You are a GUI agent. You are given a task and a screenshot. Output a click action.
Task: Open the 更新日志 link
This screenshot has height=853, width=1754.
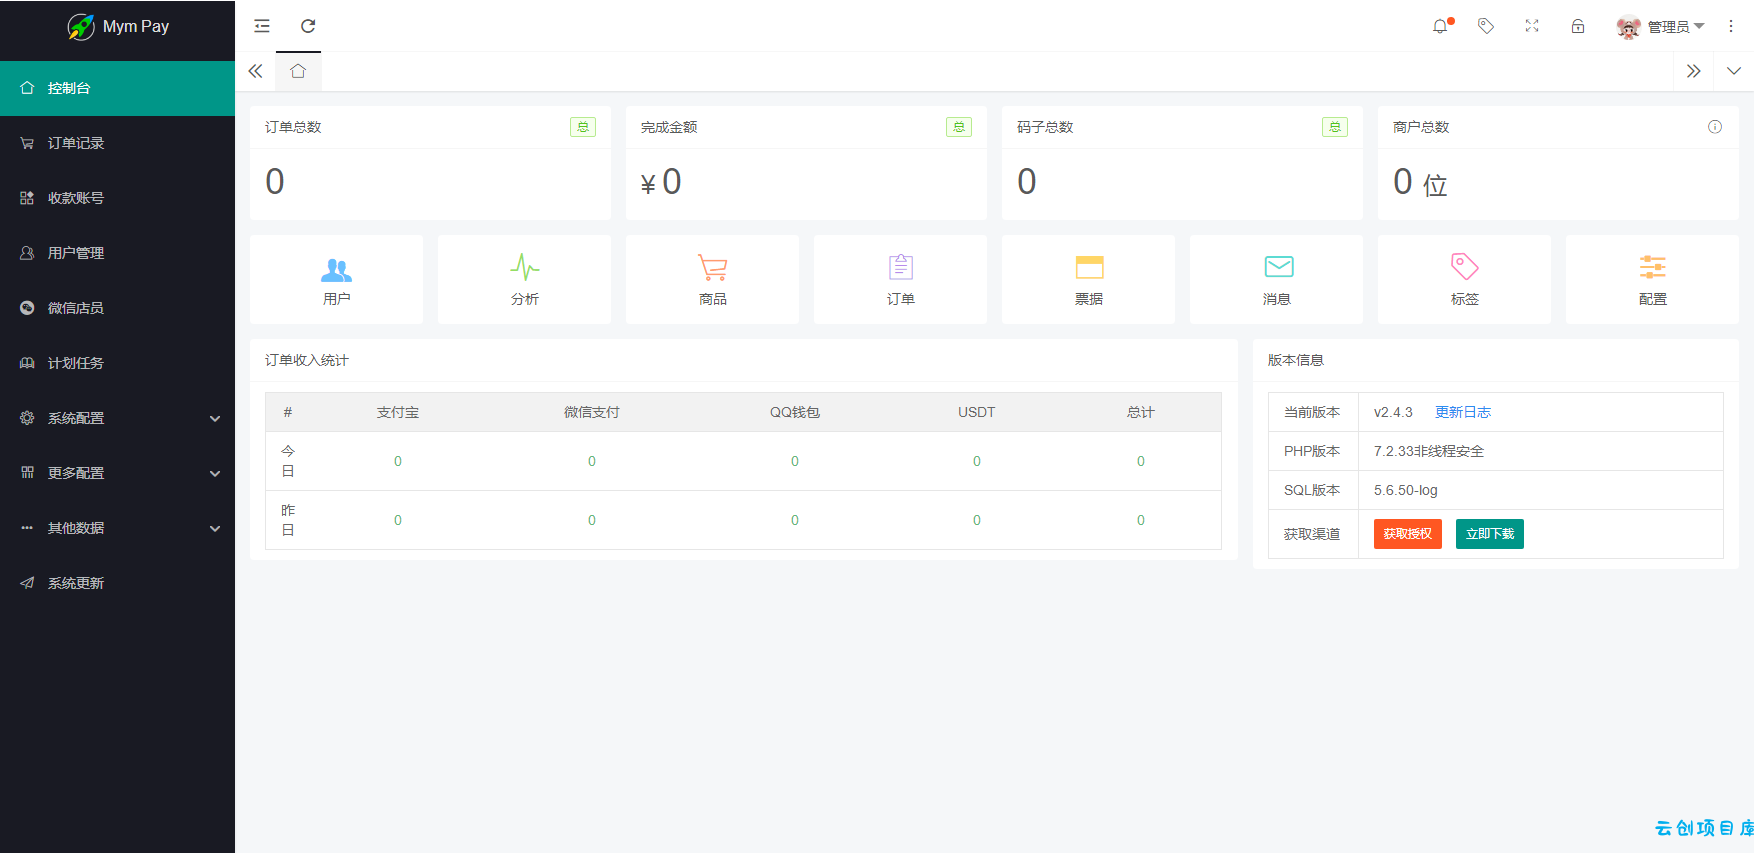pos(1462,412)
